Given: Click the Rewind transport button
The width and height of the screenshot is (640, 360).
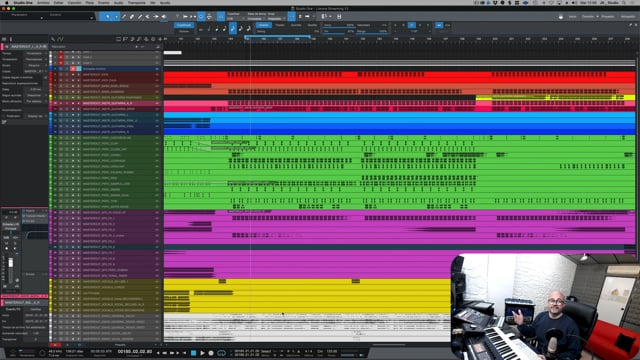Looking at the screenshot, I should point(164,353).
